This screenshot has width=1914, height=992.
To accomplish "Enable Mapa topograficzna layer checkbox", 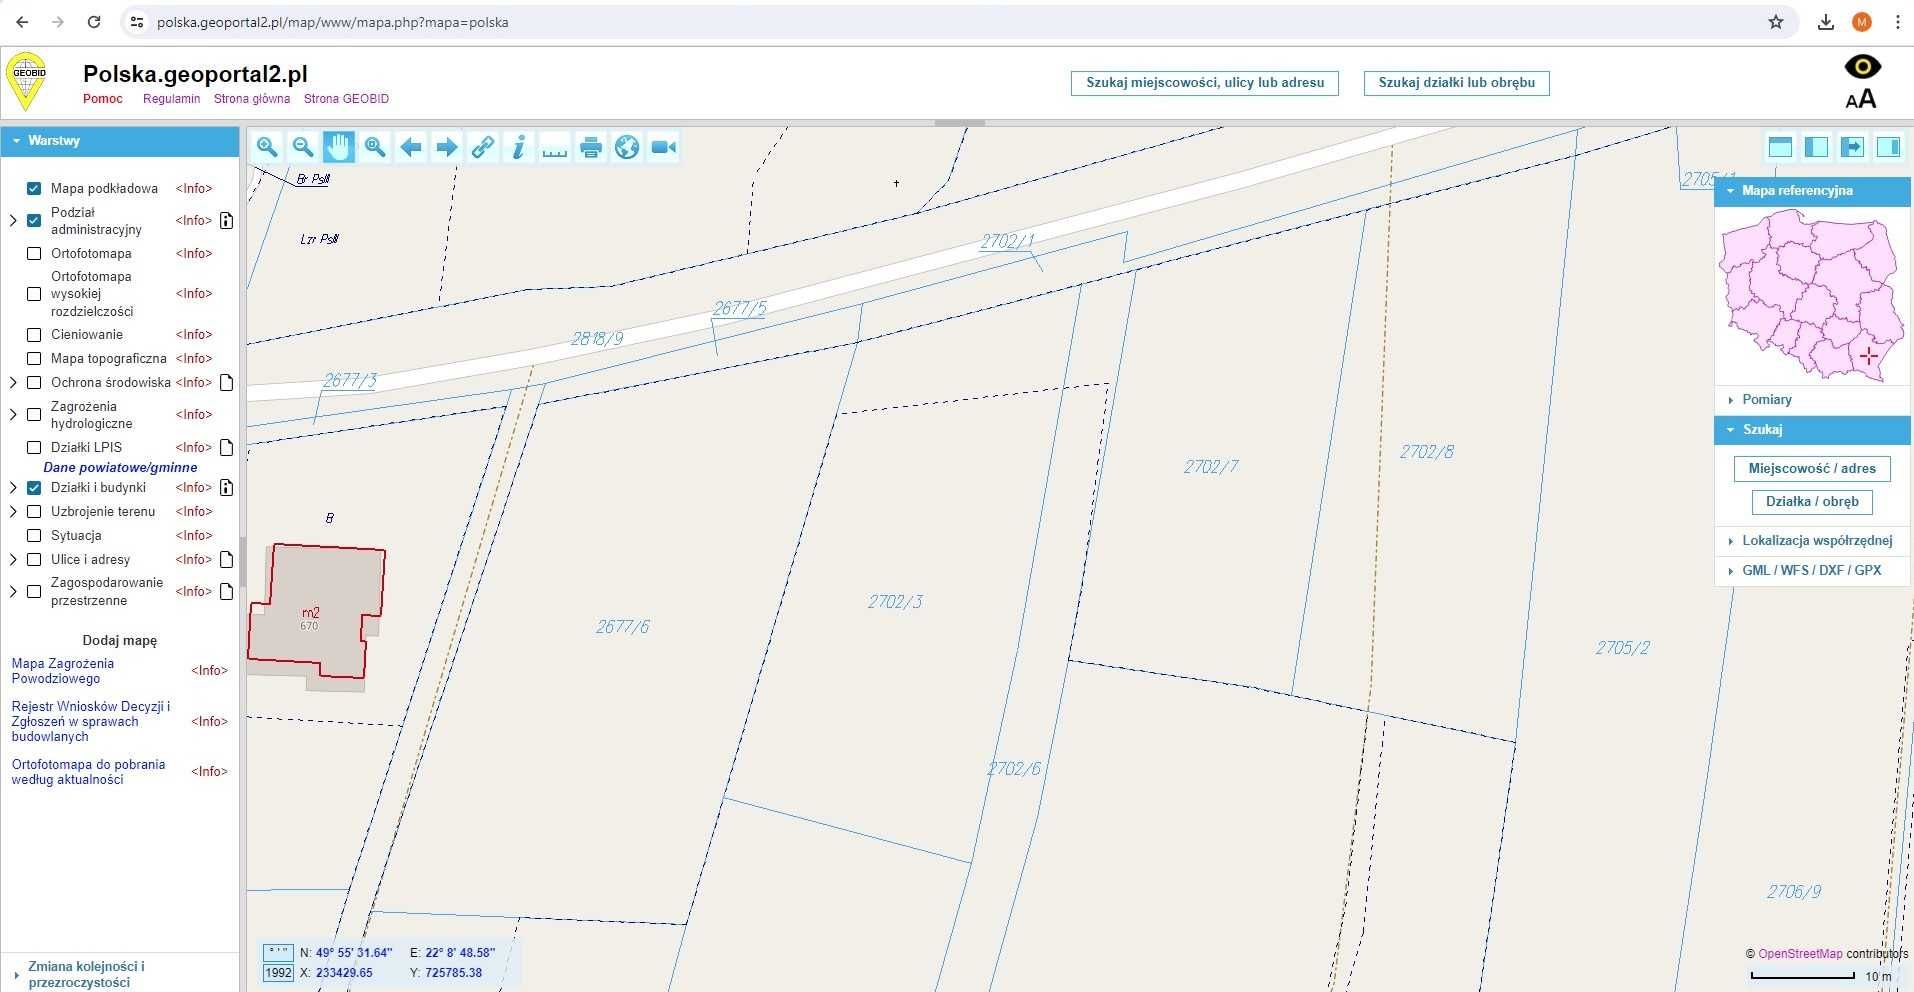I will point(34,359).
